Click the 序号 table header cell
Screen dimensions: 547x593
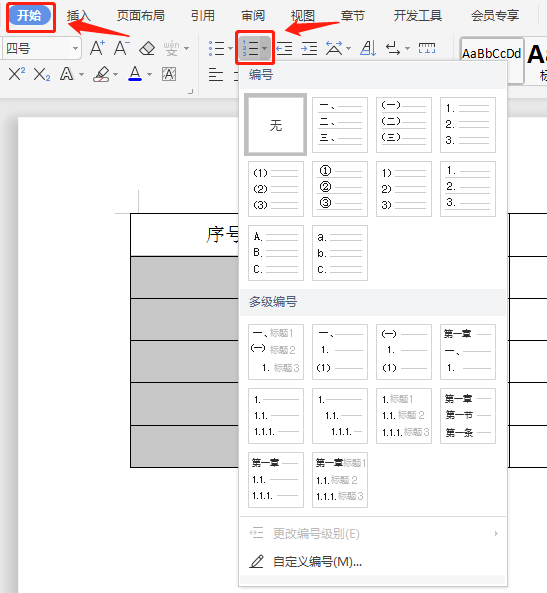(185, 235)
